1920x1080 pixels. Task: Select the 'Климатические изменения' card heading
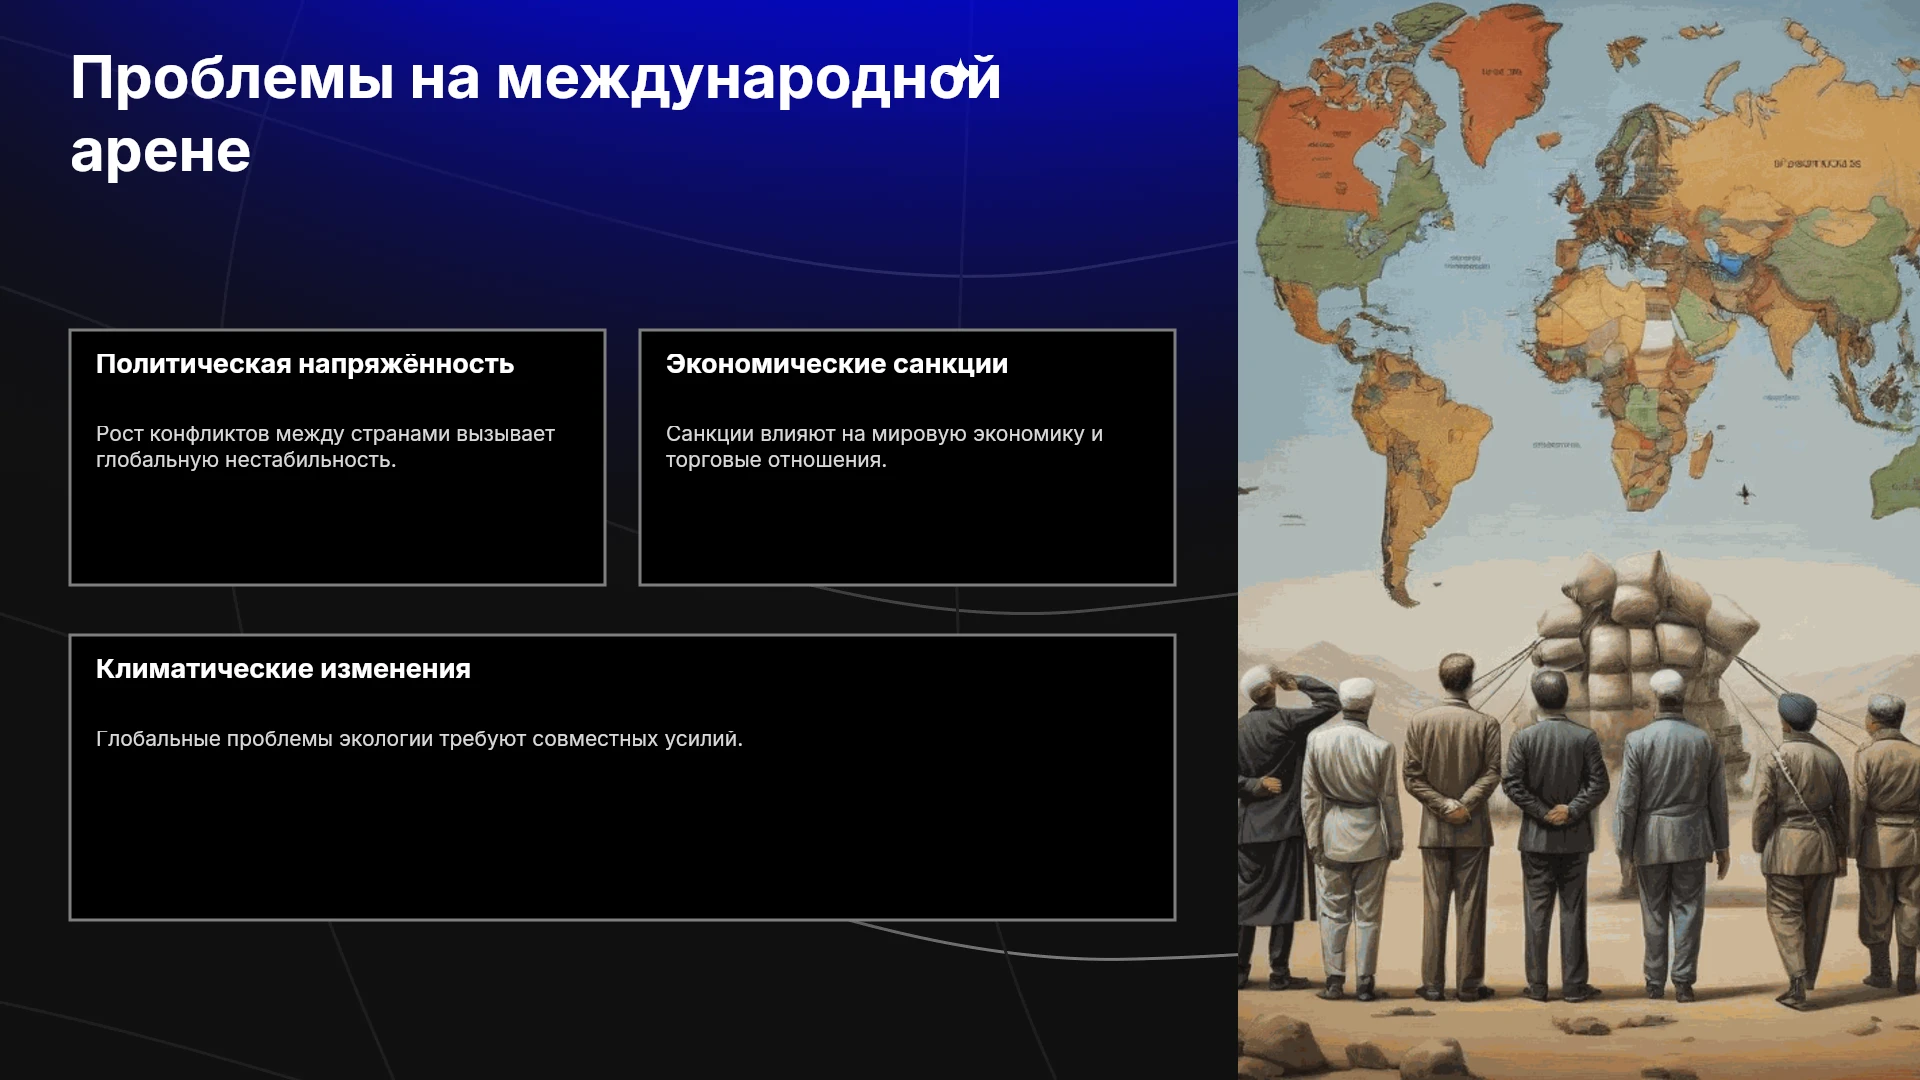[283, 669]
